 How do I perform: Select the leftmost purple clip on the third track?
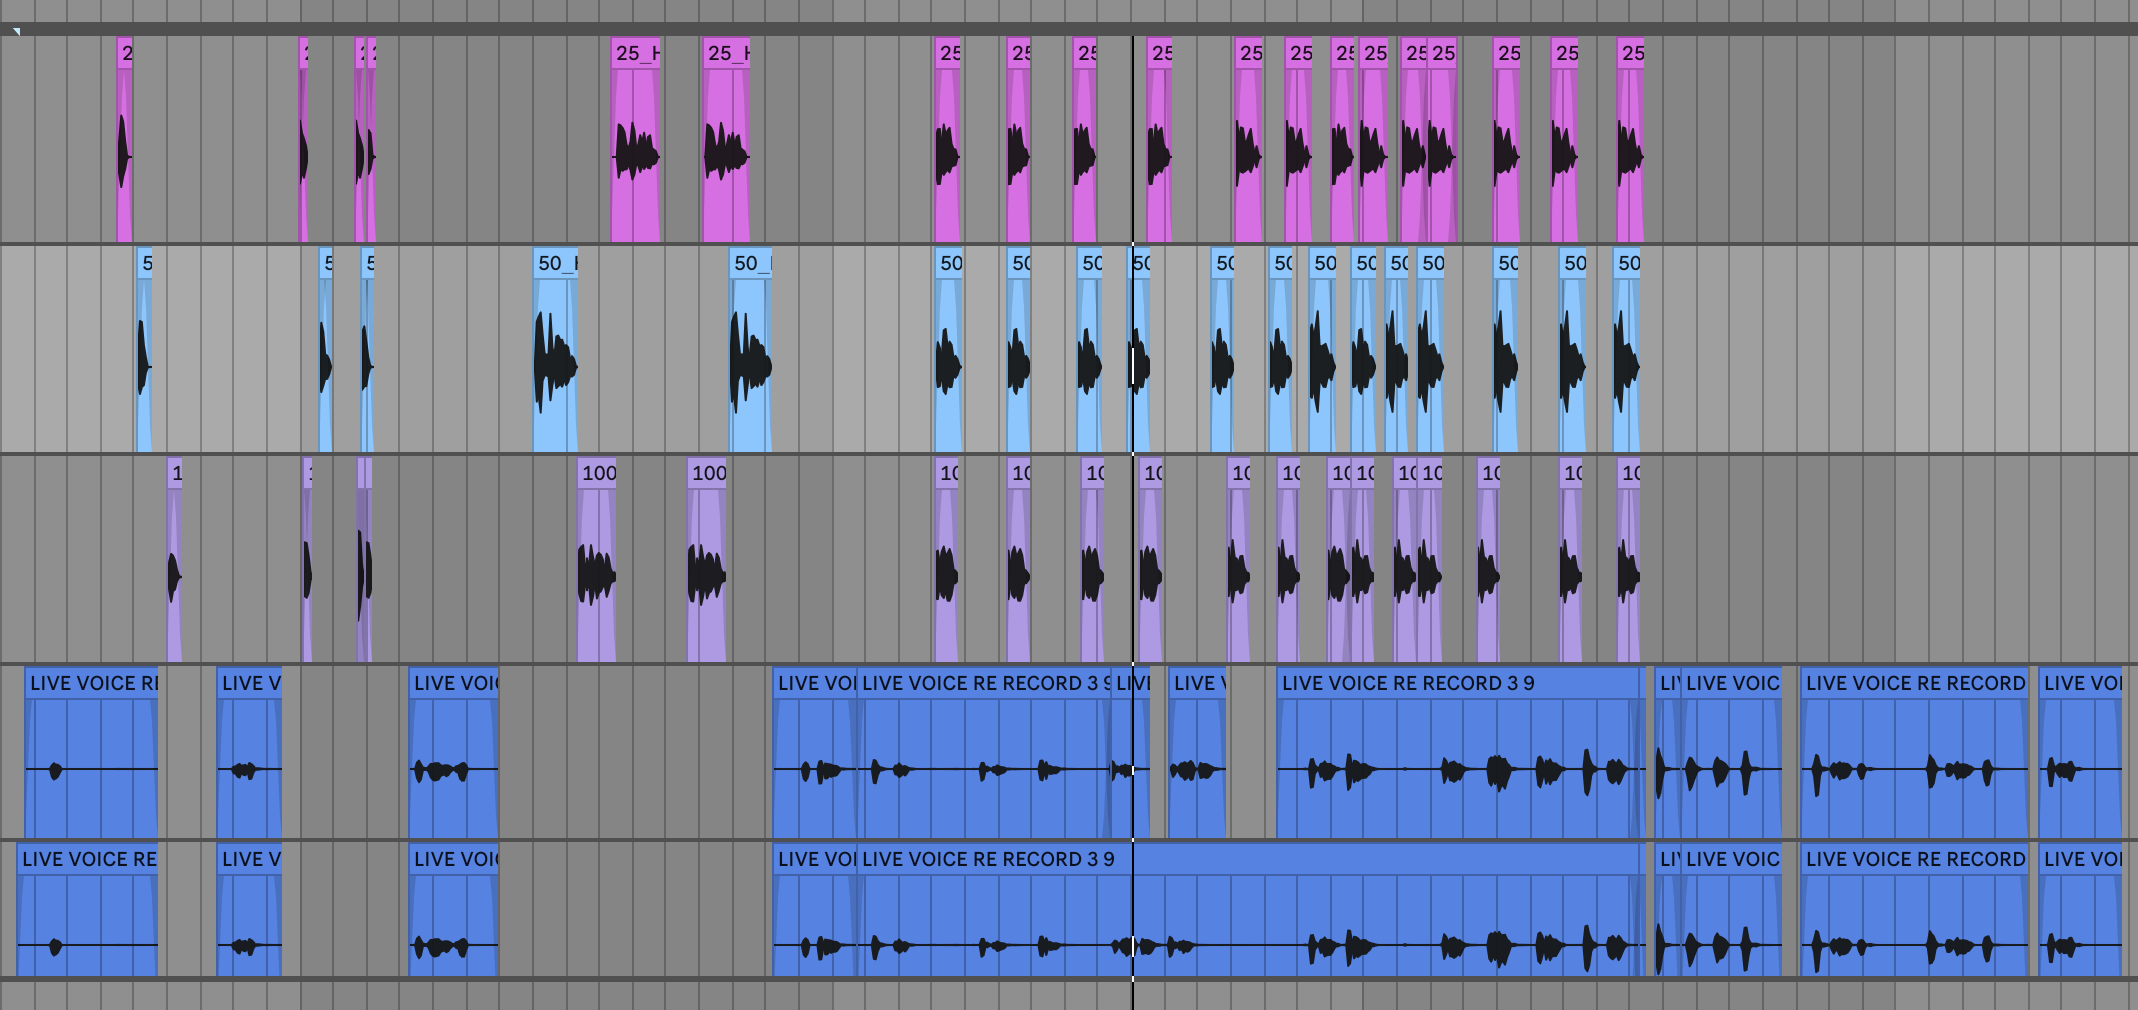[174, 560]
